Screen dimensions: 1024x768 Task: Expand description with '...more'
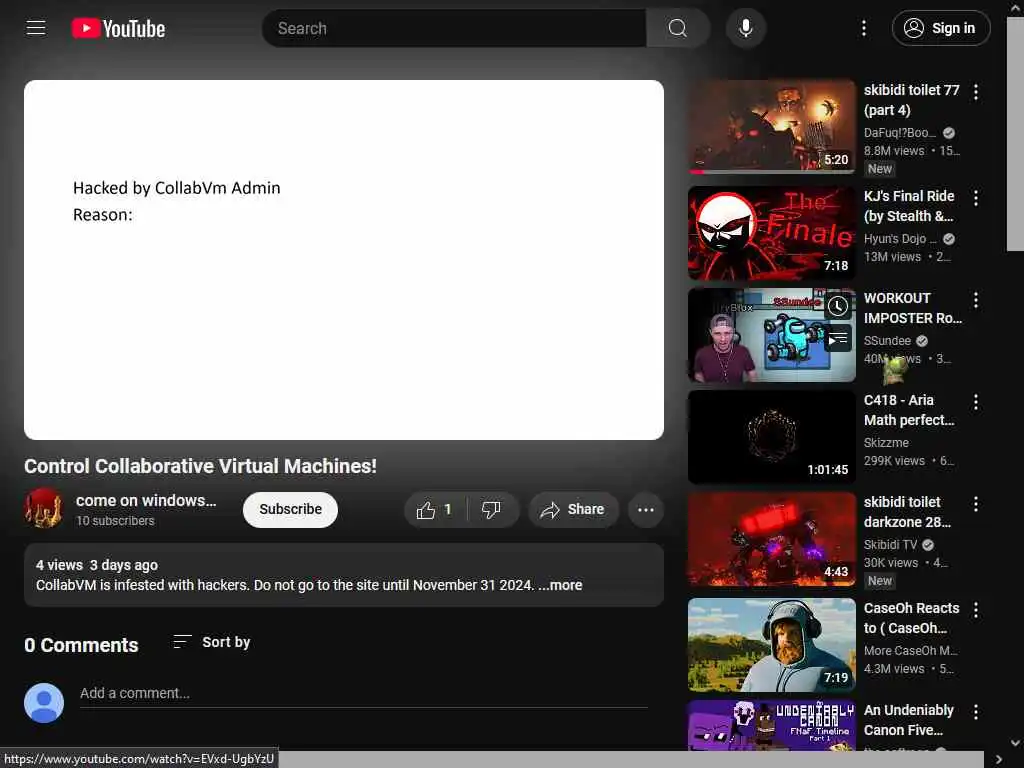[561, 585]
